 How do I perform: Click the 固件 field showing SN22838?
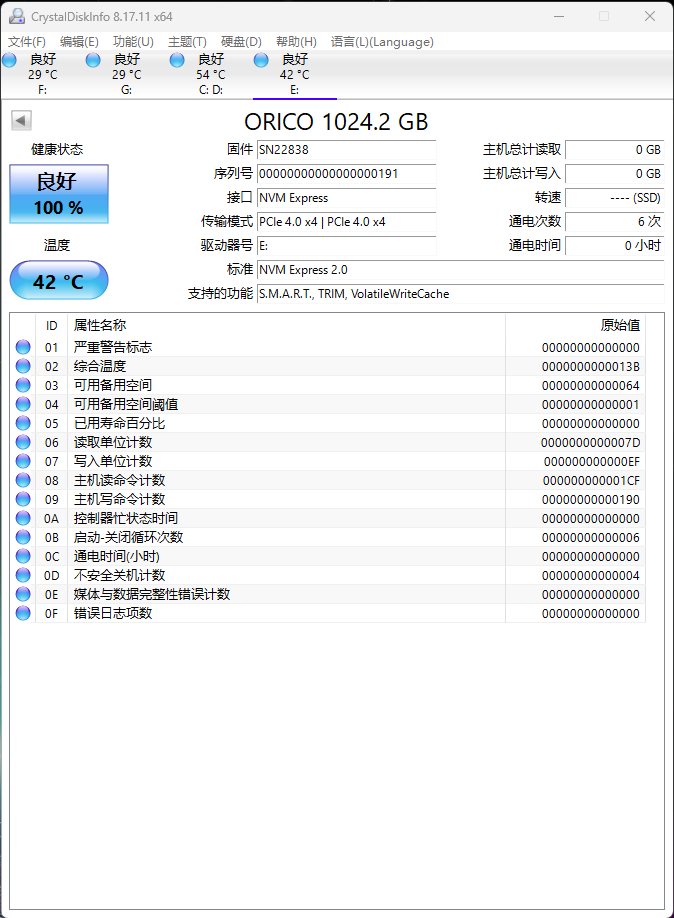point(347,150)
